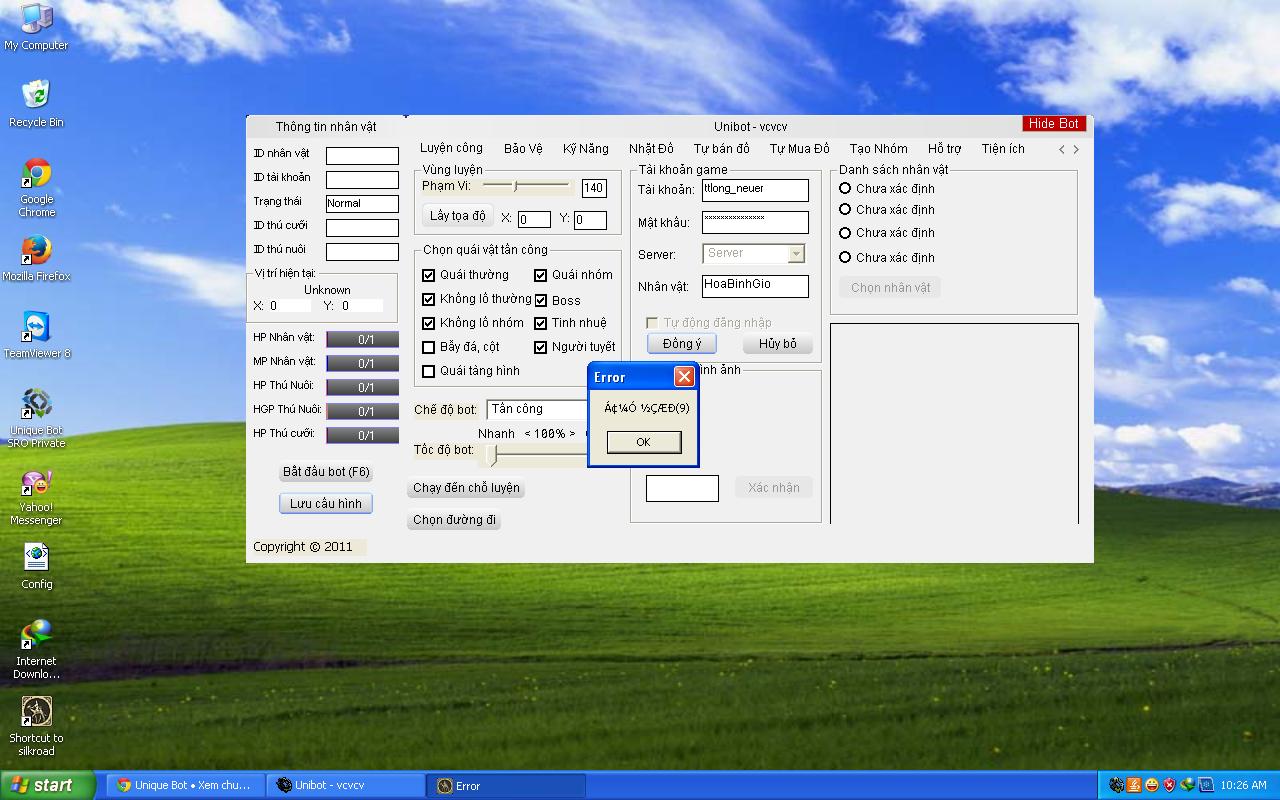Viewport: 1280px width, 800px height.
Task: Launch Google Chrome from desktop
Action: click(37, 187)
